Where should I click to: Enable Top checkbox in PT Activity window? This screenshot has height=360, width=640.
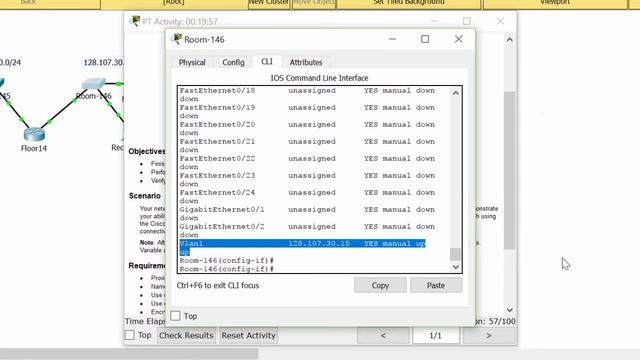coord(129,335)
